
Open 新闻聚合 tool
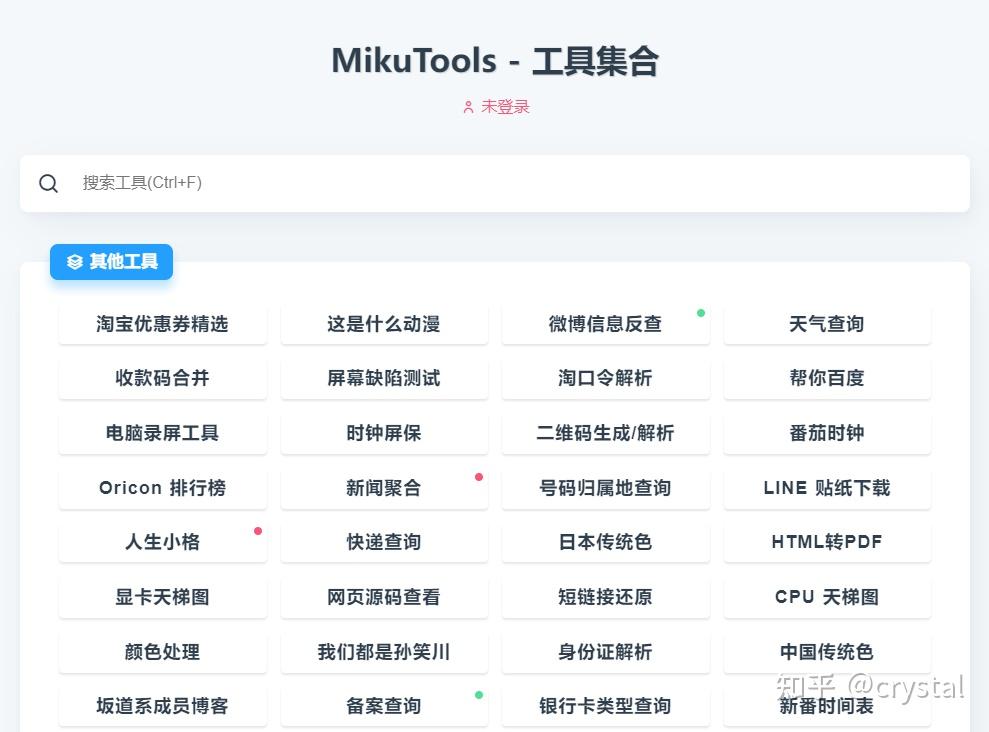tap(384, 488)
